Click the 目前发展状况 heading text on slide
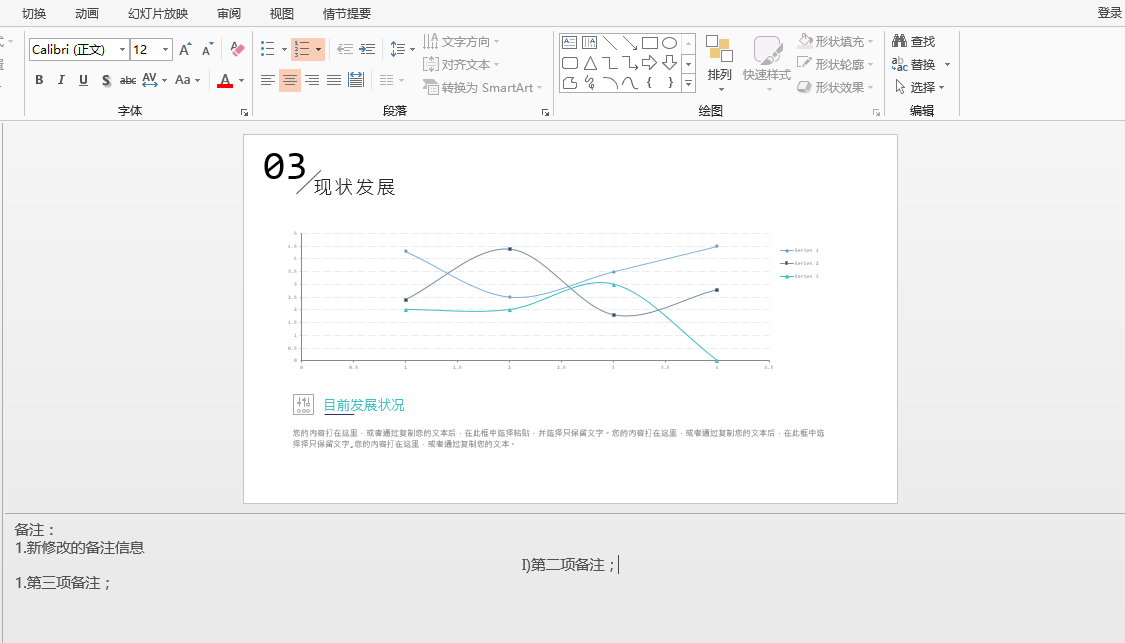Image resolution: width=1125 pixels, height=643 pixels. pos(364,405)
